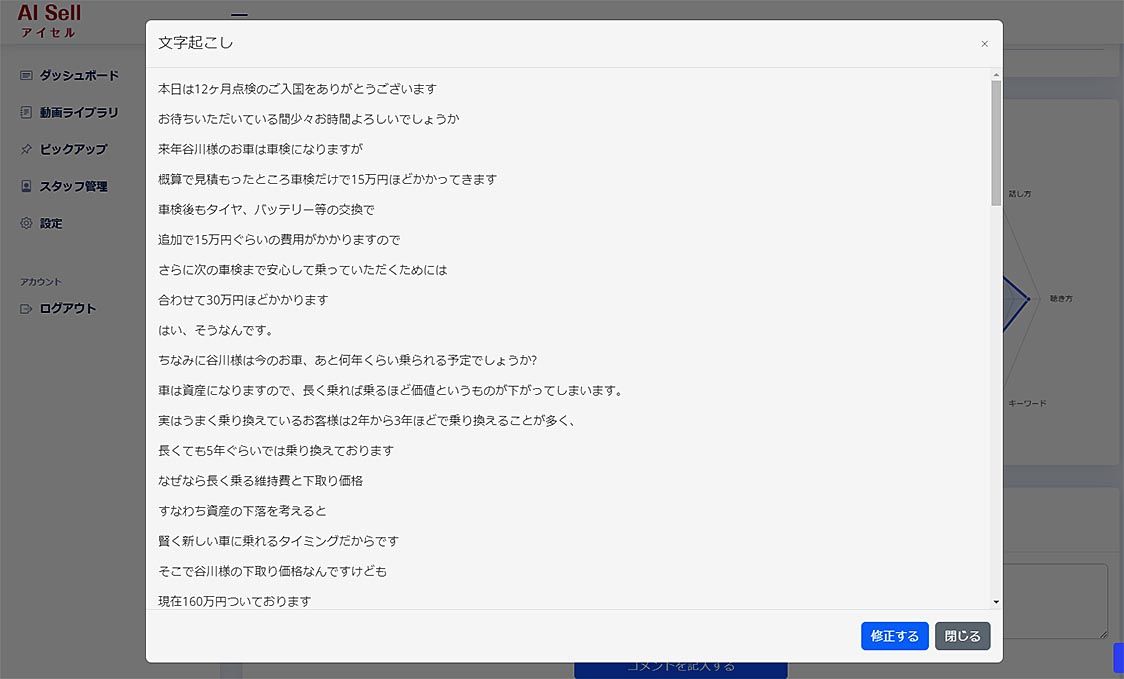Click the transcript scrollbar up arrow

tap(995, 75)
